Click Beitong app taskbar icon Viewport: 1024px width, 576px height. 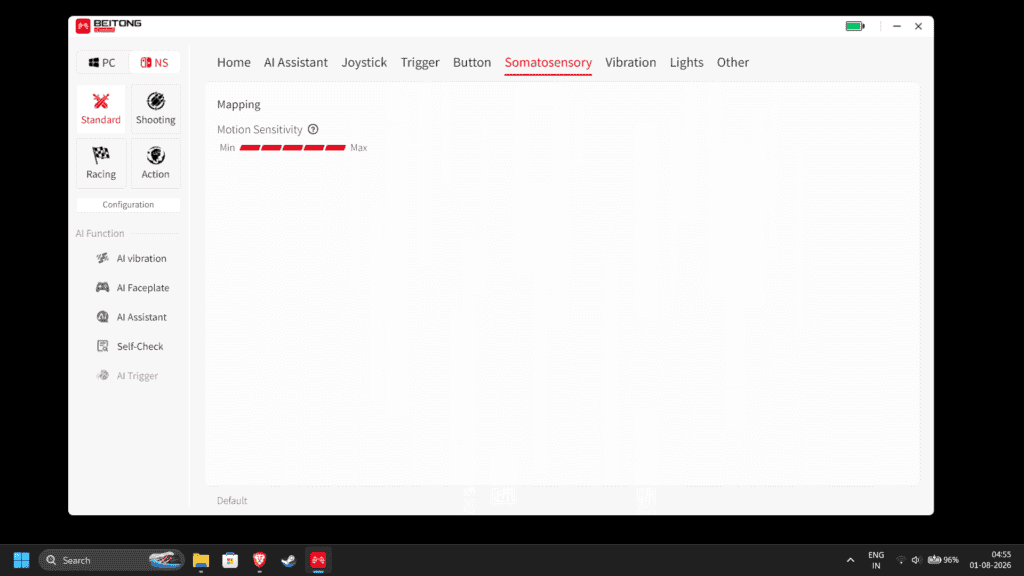click(318, 560)
